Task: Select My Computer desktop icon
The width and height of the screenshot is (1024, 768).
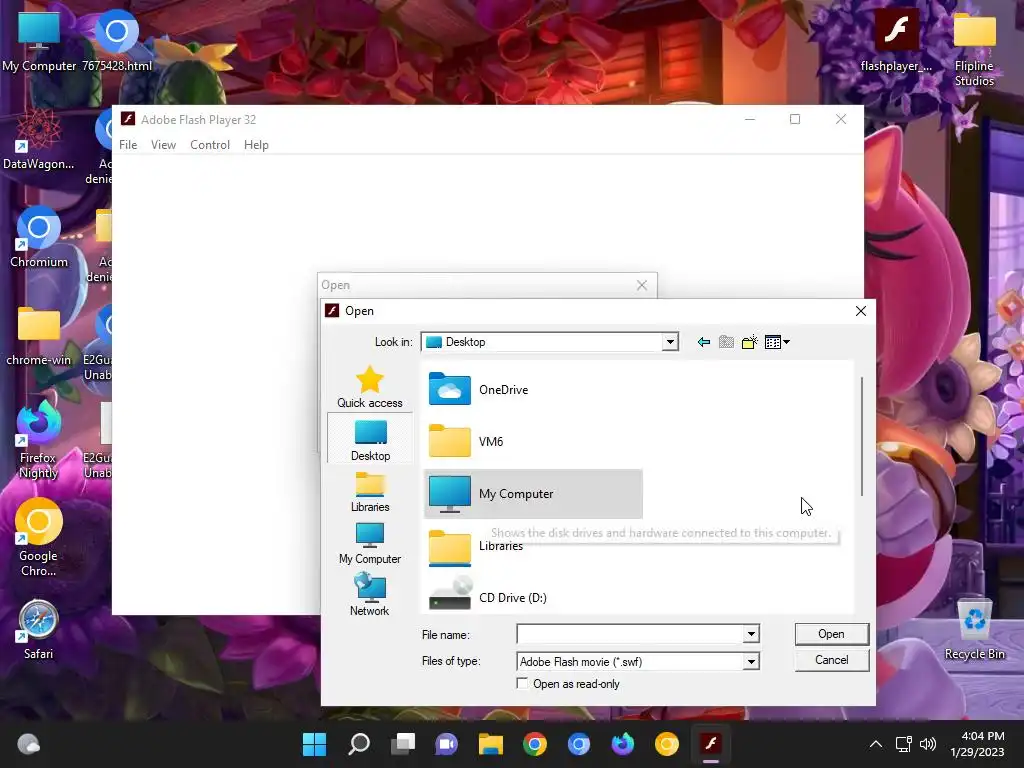Action: [x=39, y=42]
